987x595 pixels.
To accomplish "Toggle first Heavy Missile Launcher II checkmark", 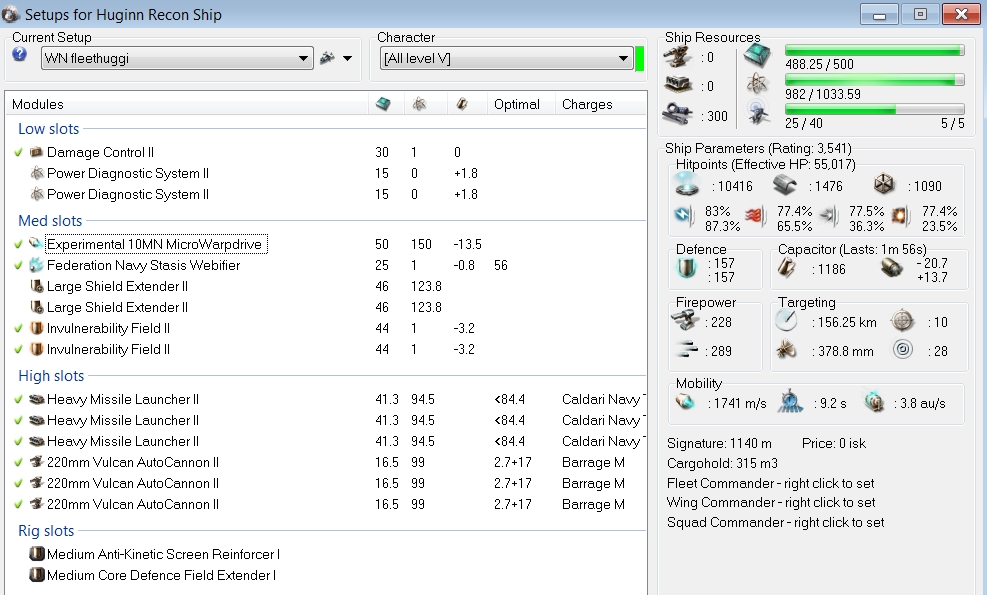I will 18,399.
